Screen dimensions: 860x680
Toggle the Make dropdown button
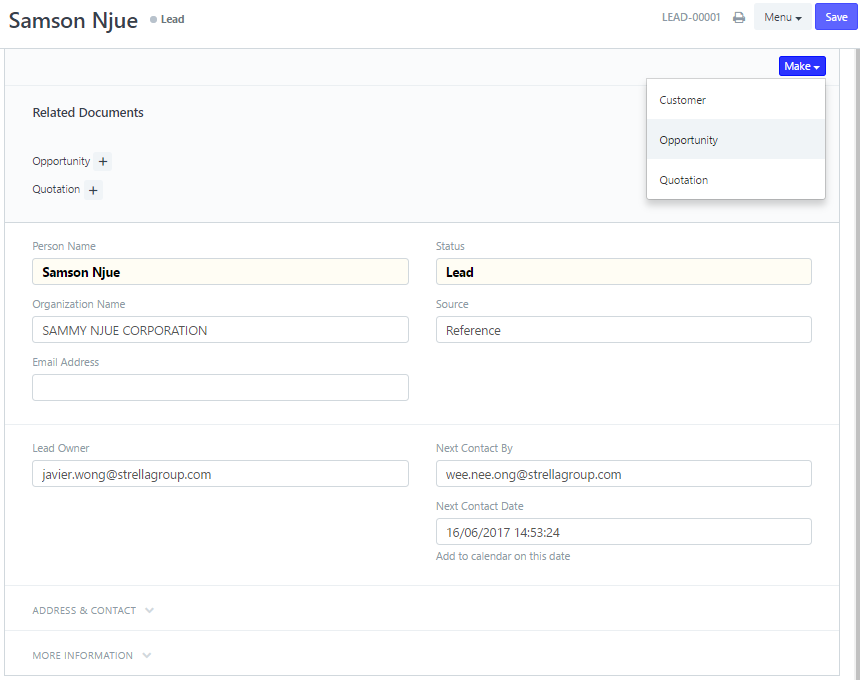(802, 66)
